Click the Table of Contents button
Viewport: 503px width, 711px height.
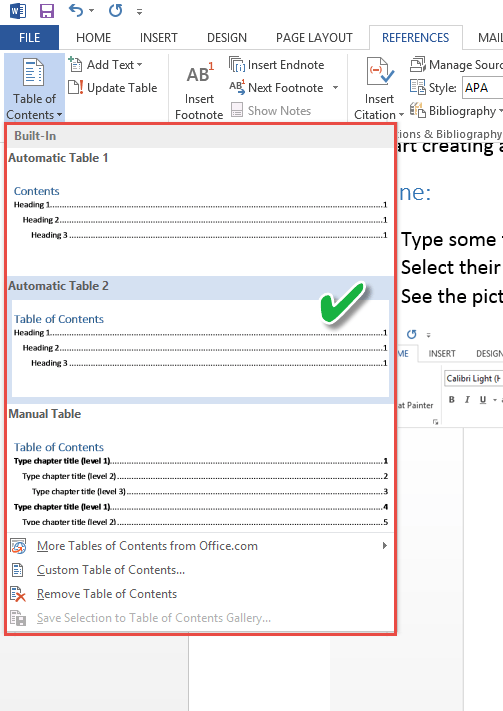tap(34, 88)
